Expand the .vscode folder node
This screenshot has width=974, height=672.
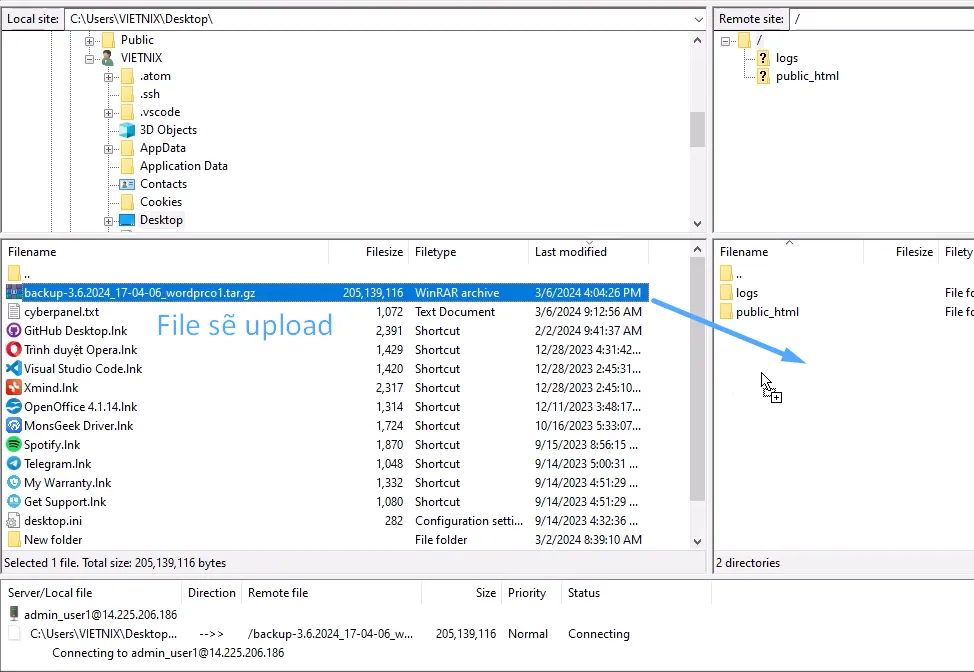[x=108, y=112]
